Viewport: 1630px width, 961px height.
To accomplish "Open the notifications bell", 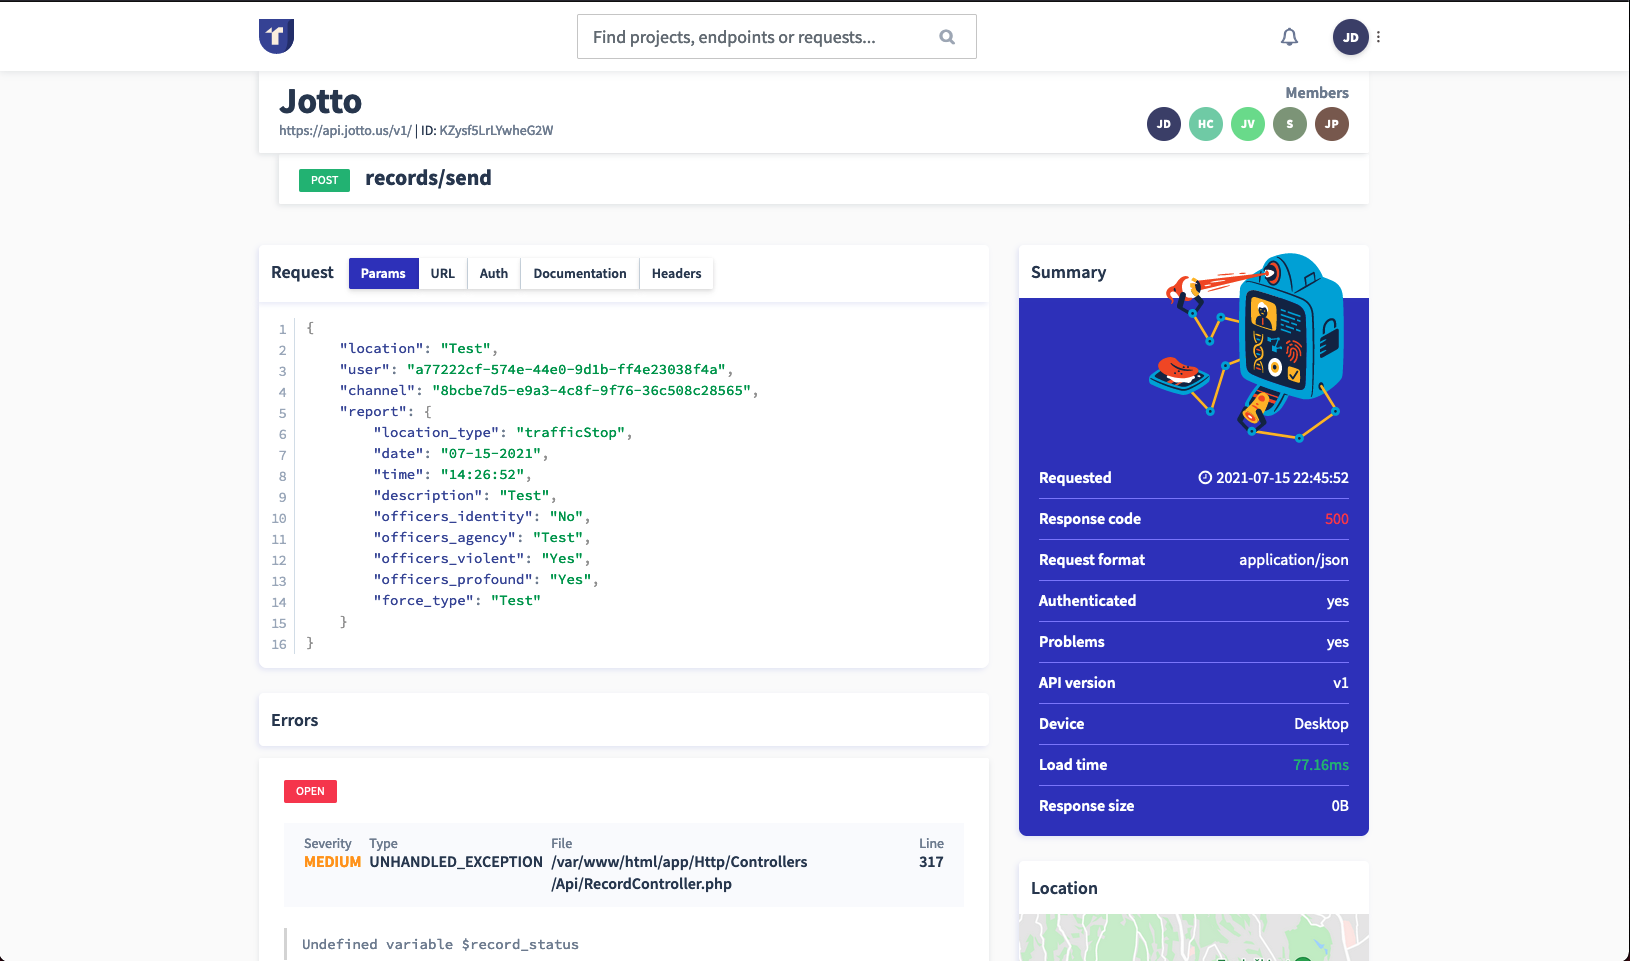I will coord(1290,37).
